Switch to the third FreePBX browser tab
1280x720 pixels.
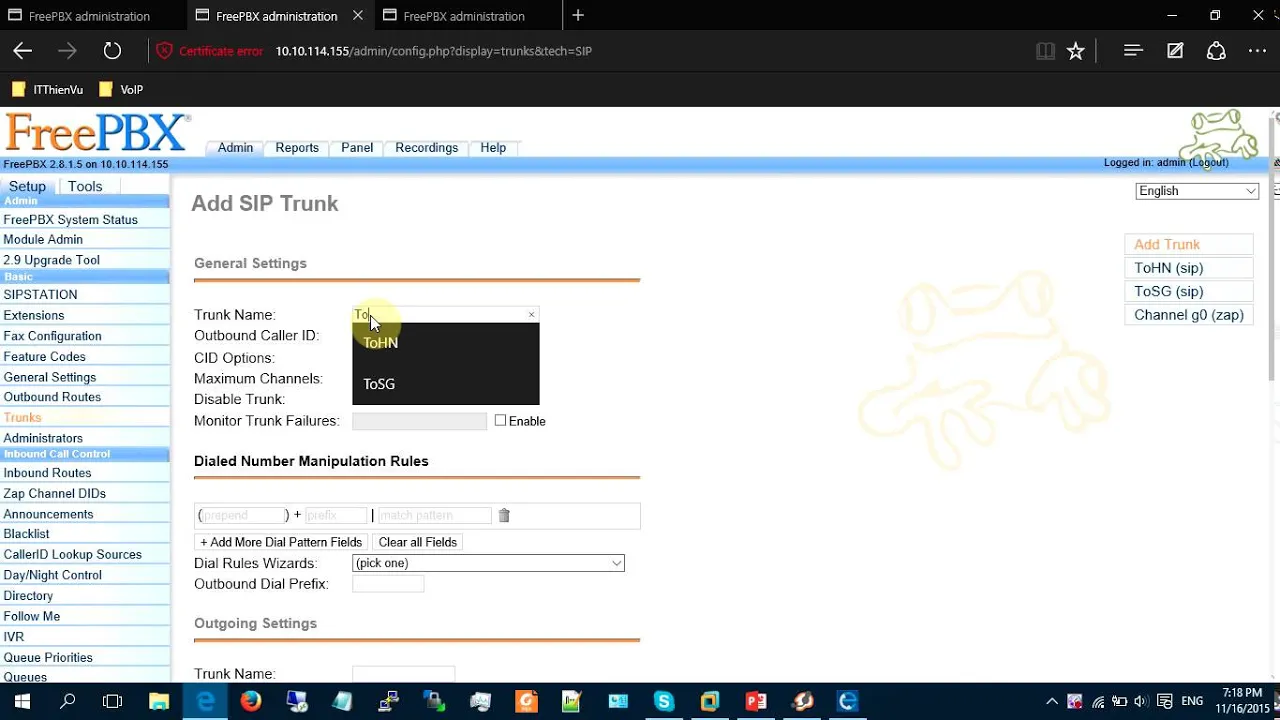pos(464,16)
